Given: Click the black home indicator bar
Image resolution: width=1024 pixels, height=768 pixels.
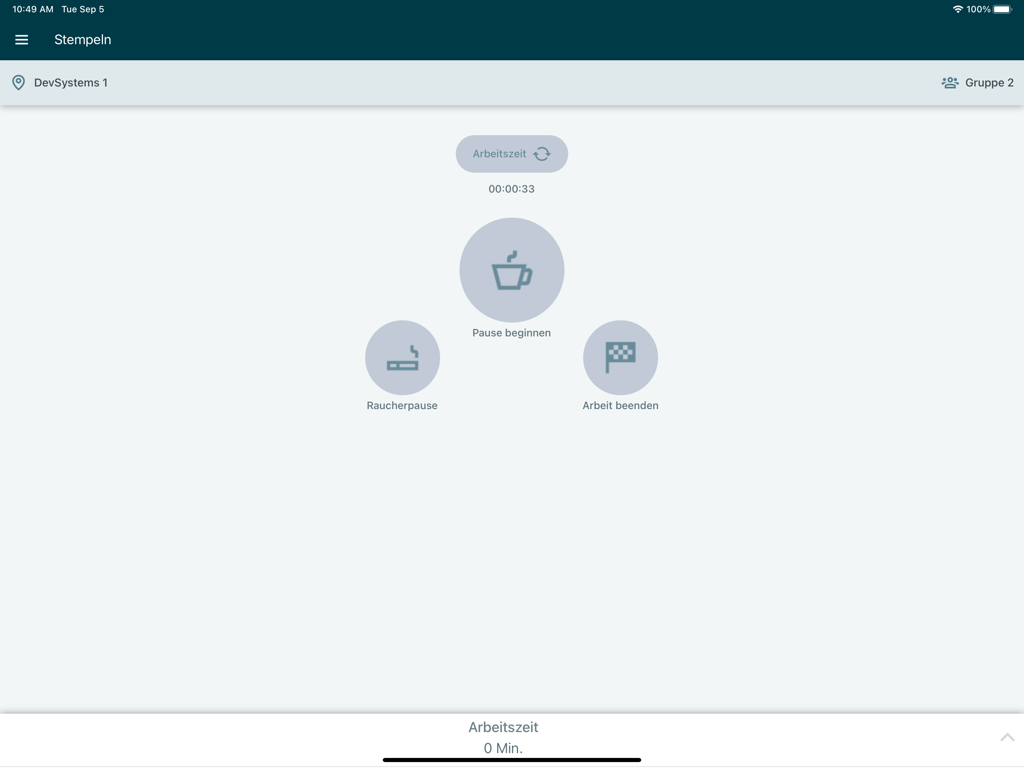Looking at the screenshot, I should coord(512,759).
